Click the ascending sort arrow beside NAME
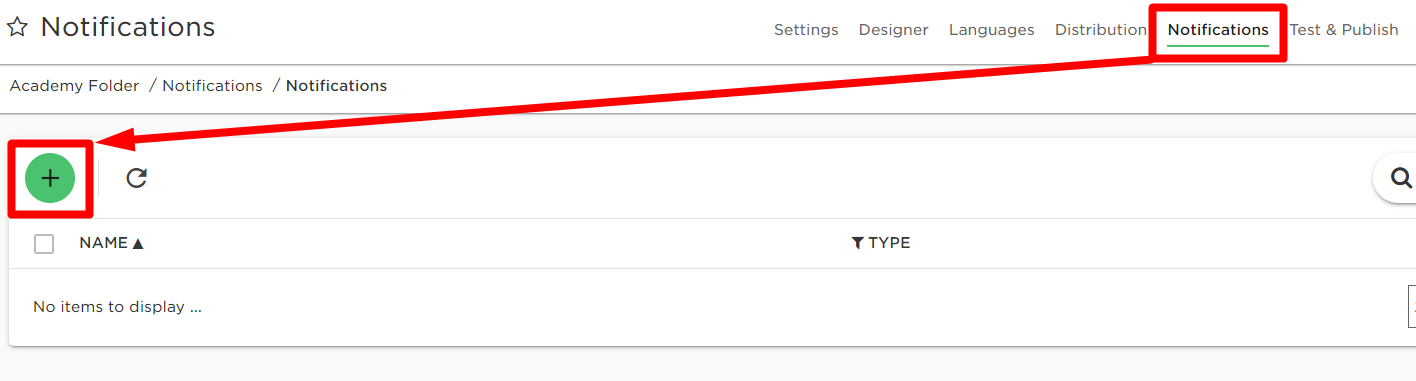The image size is (1416, 381). 138,243
